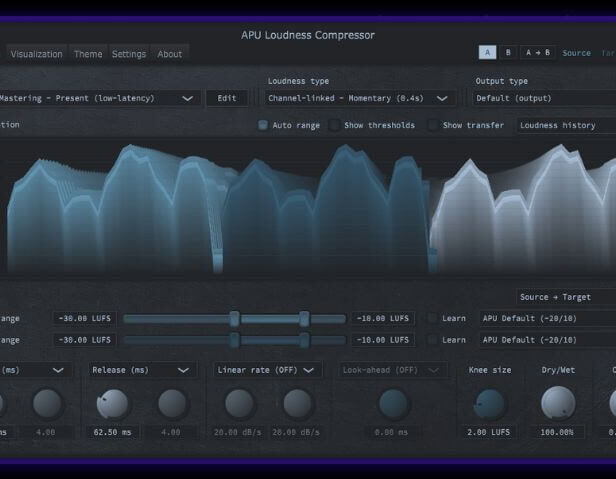This screenshot has width=616, height=479.
Task: Click the first Linear rate knob
Action: coord(239,404)
